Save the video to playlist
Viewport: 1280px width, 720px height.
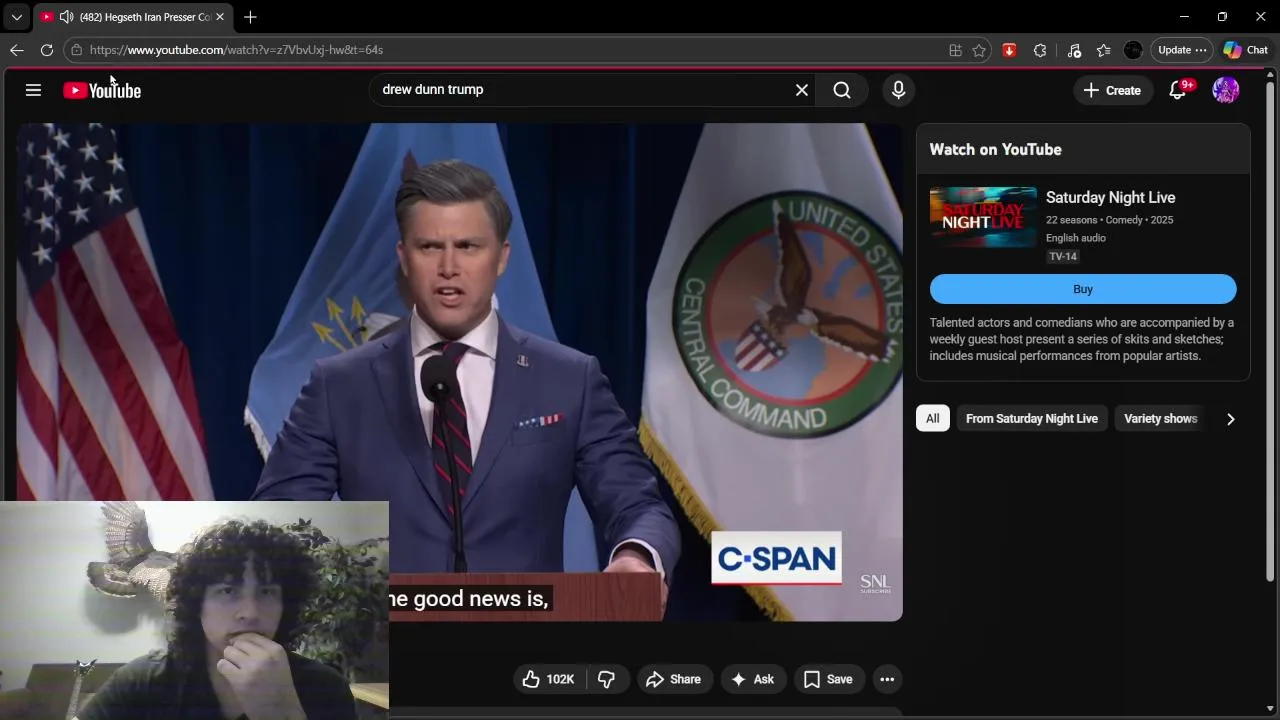[828, 679]
